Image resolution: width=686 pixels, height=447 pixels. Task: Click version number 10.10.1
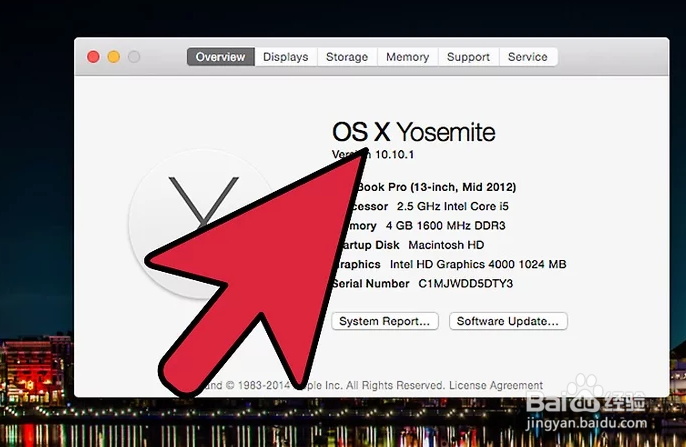click(x=394, y=154)
